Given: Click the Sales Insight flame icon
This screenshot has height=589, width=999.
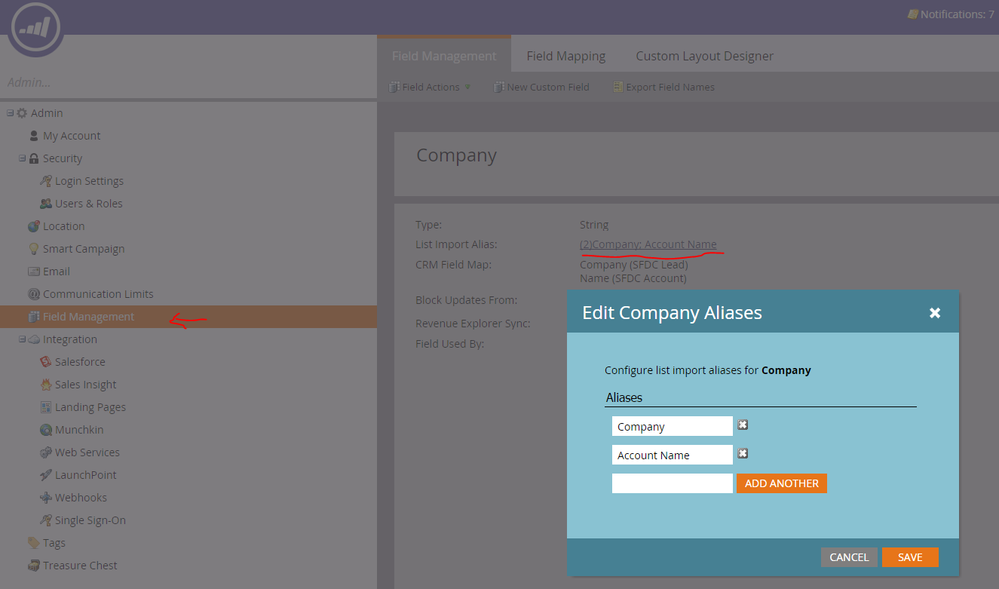Looking at the screenshot, I should coord(46,384).
